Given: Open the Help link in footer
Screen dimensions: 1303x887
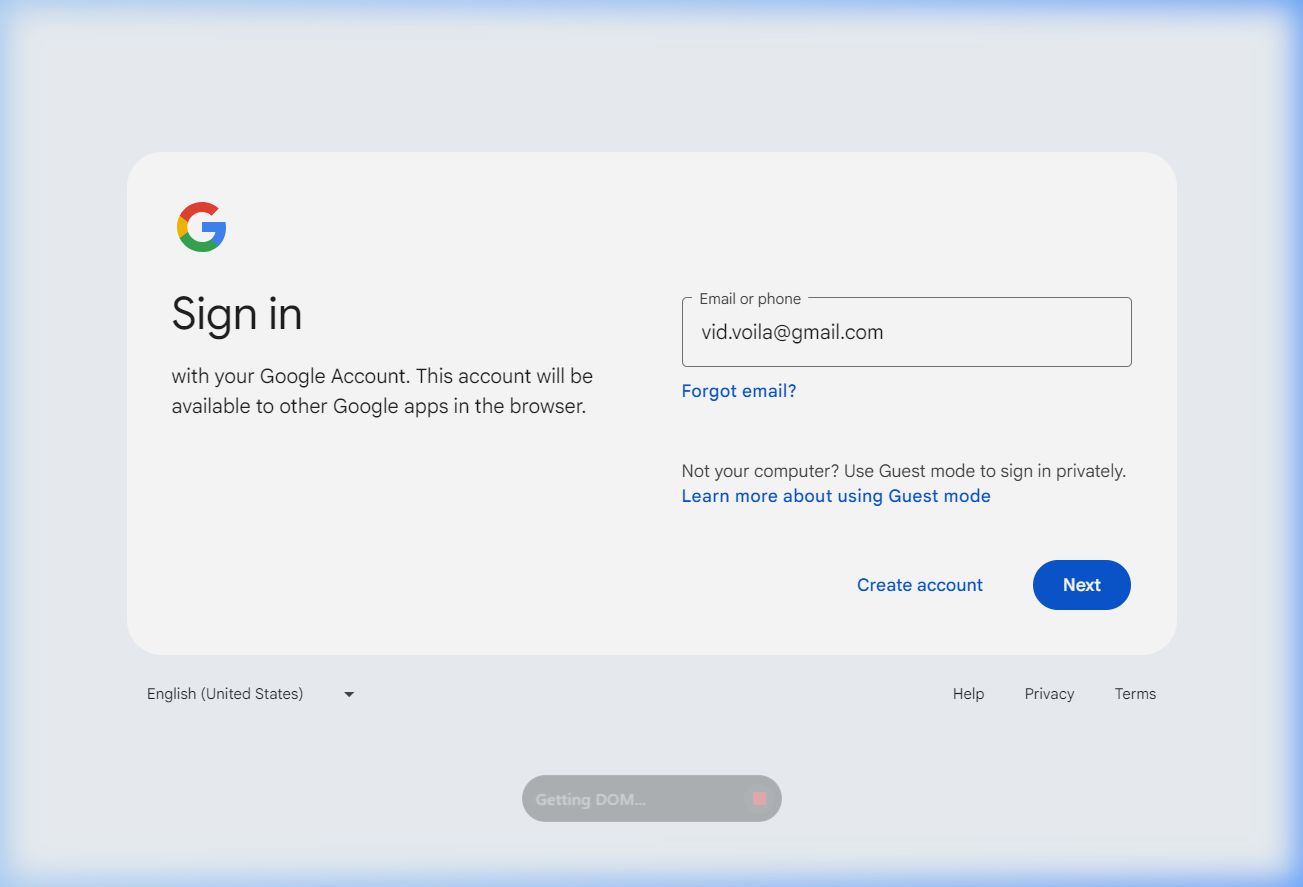Looking at the screenshot, I should 968,694.
